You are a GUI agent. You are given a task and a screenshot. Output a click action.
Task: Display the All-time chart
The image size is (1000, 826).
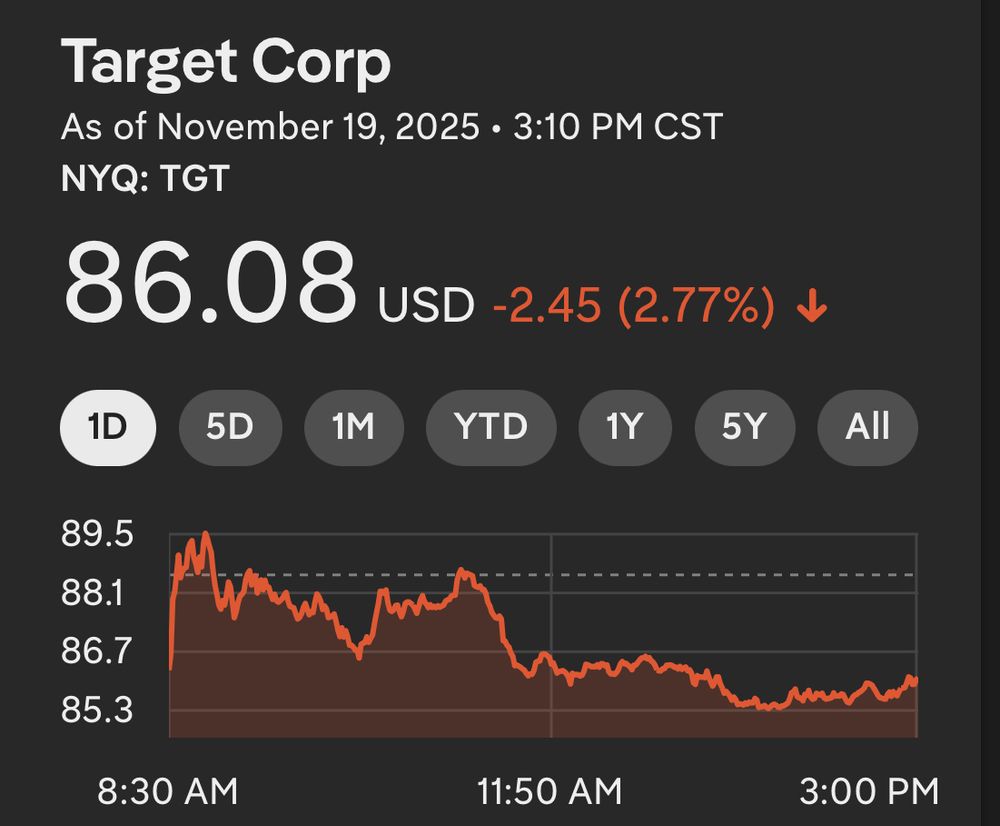click(867, 426)
